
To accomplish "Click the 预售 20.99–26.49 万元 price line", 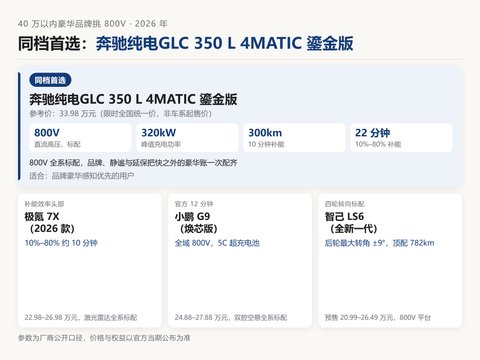I will coord(378,317).
